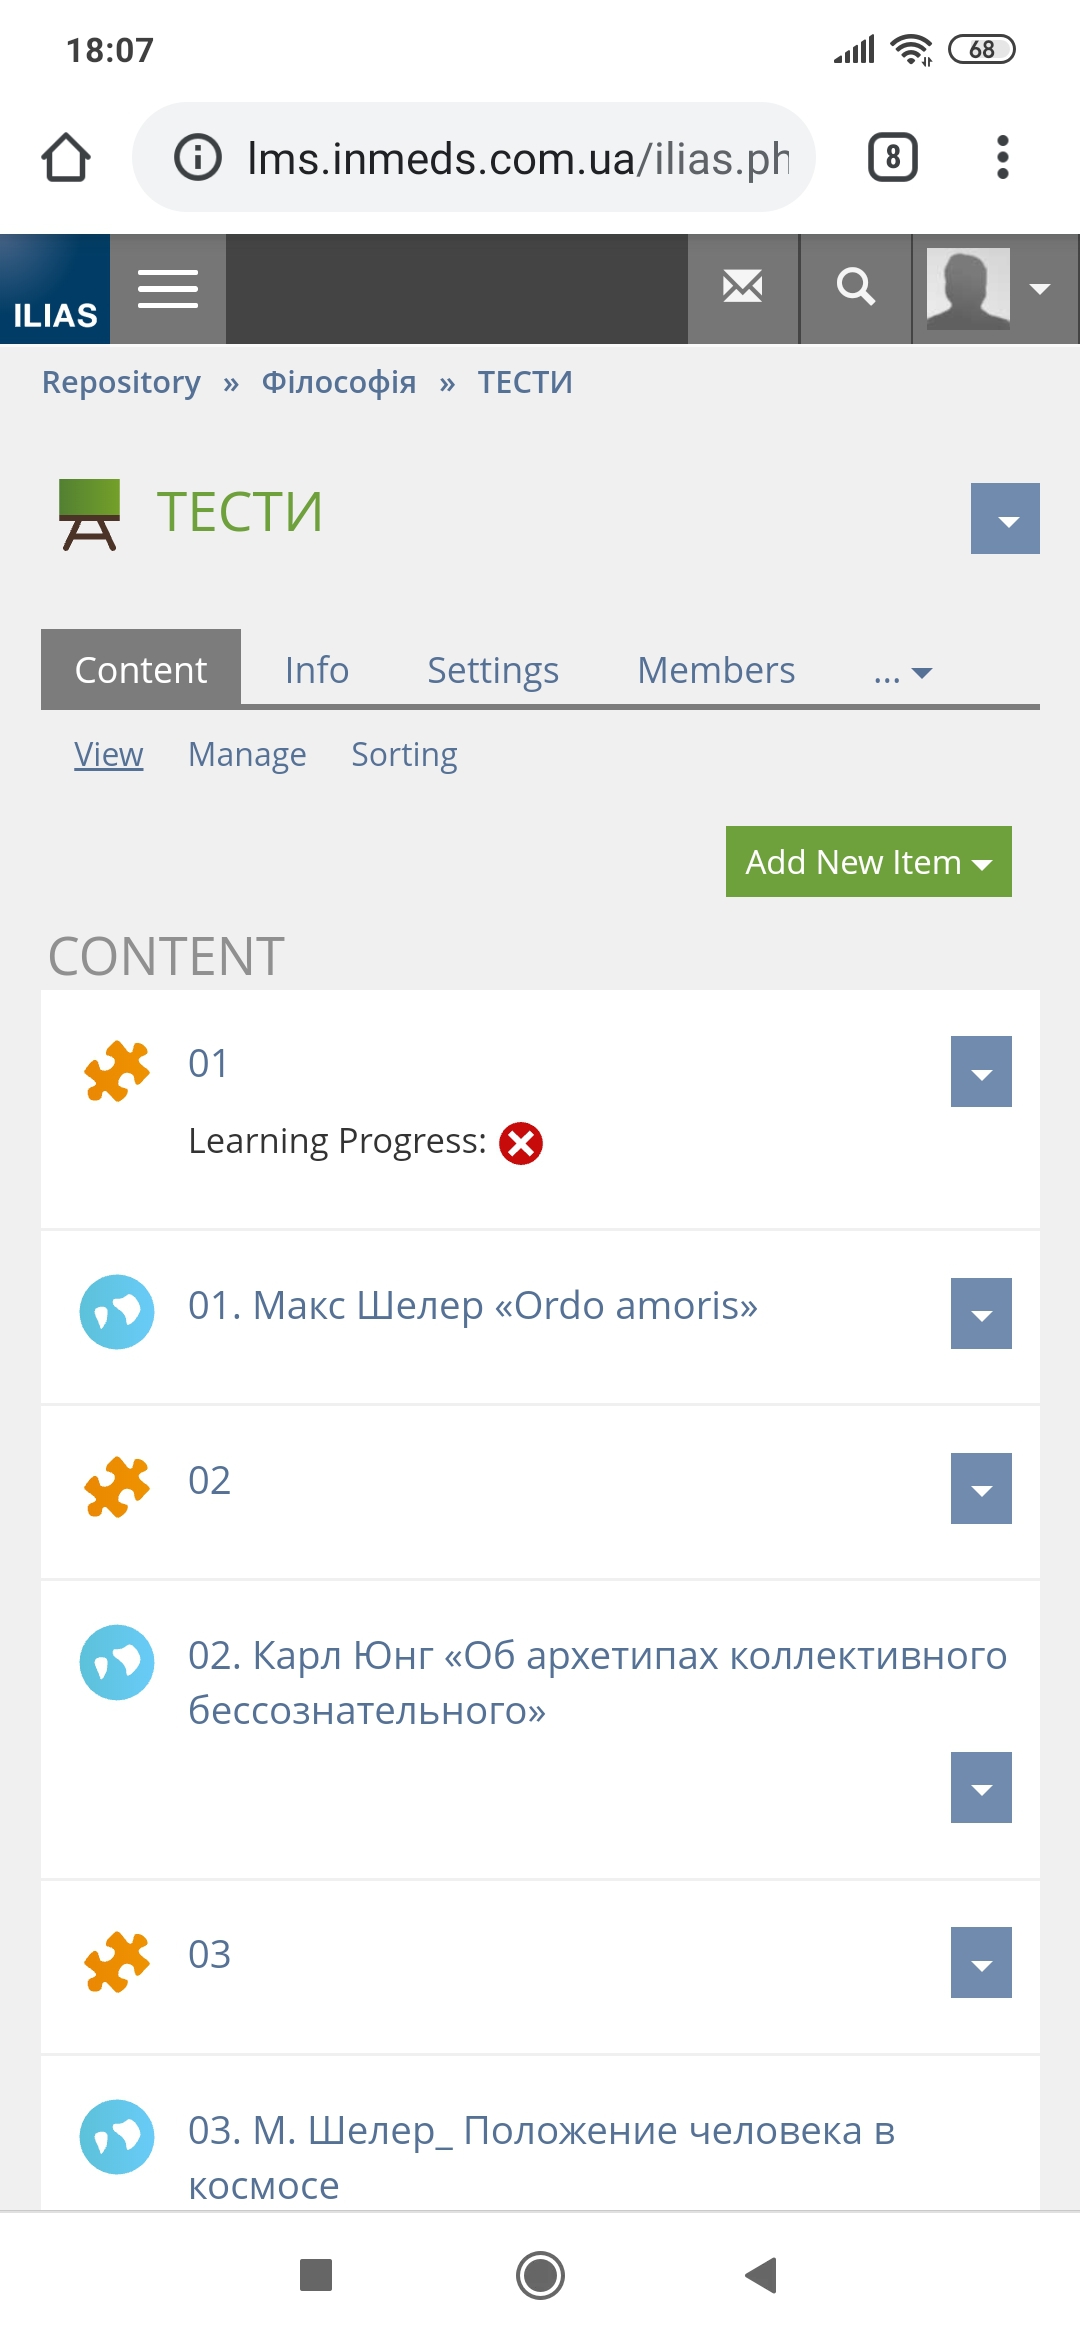The height and width of the screenshot is (2340, 1080).
Task: Switch to the Settings tab
Action: (493, 670)
